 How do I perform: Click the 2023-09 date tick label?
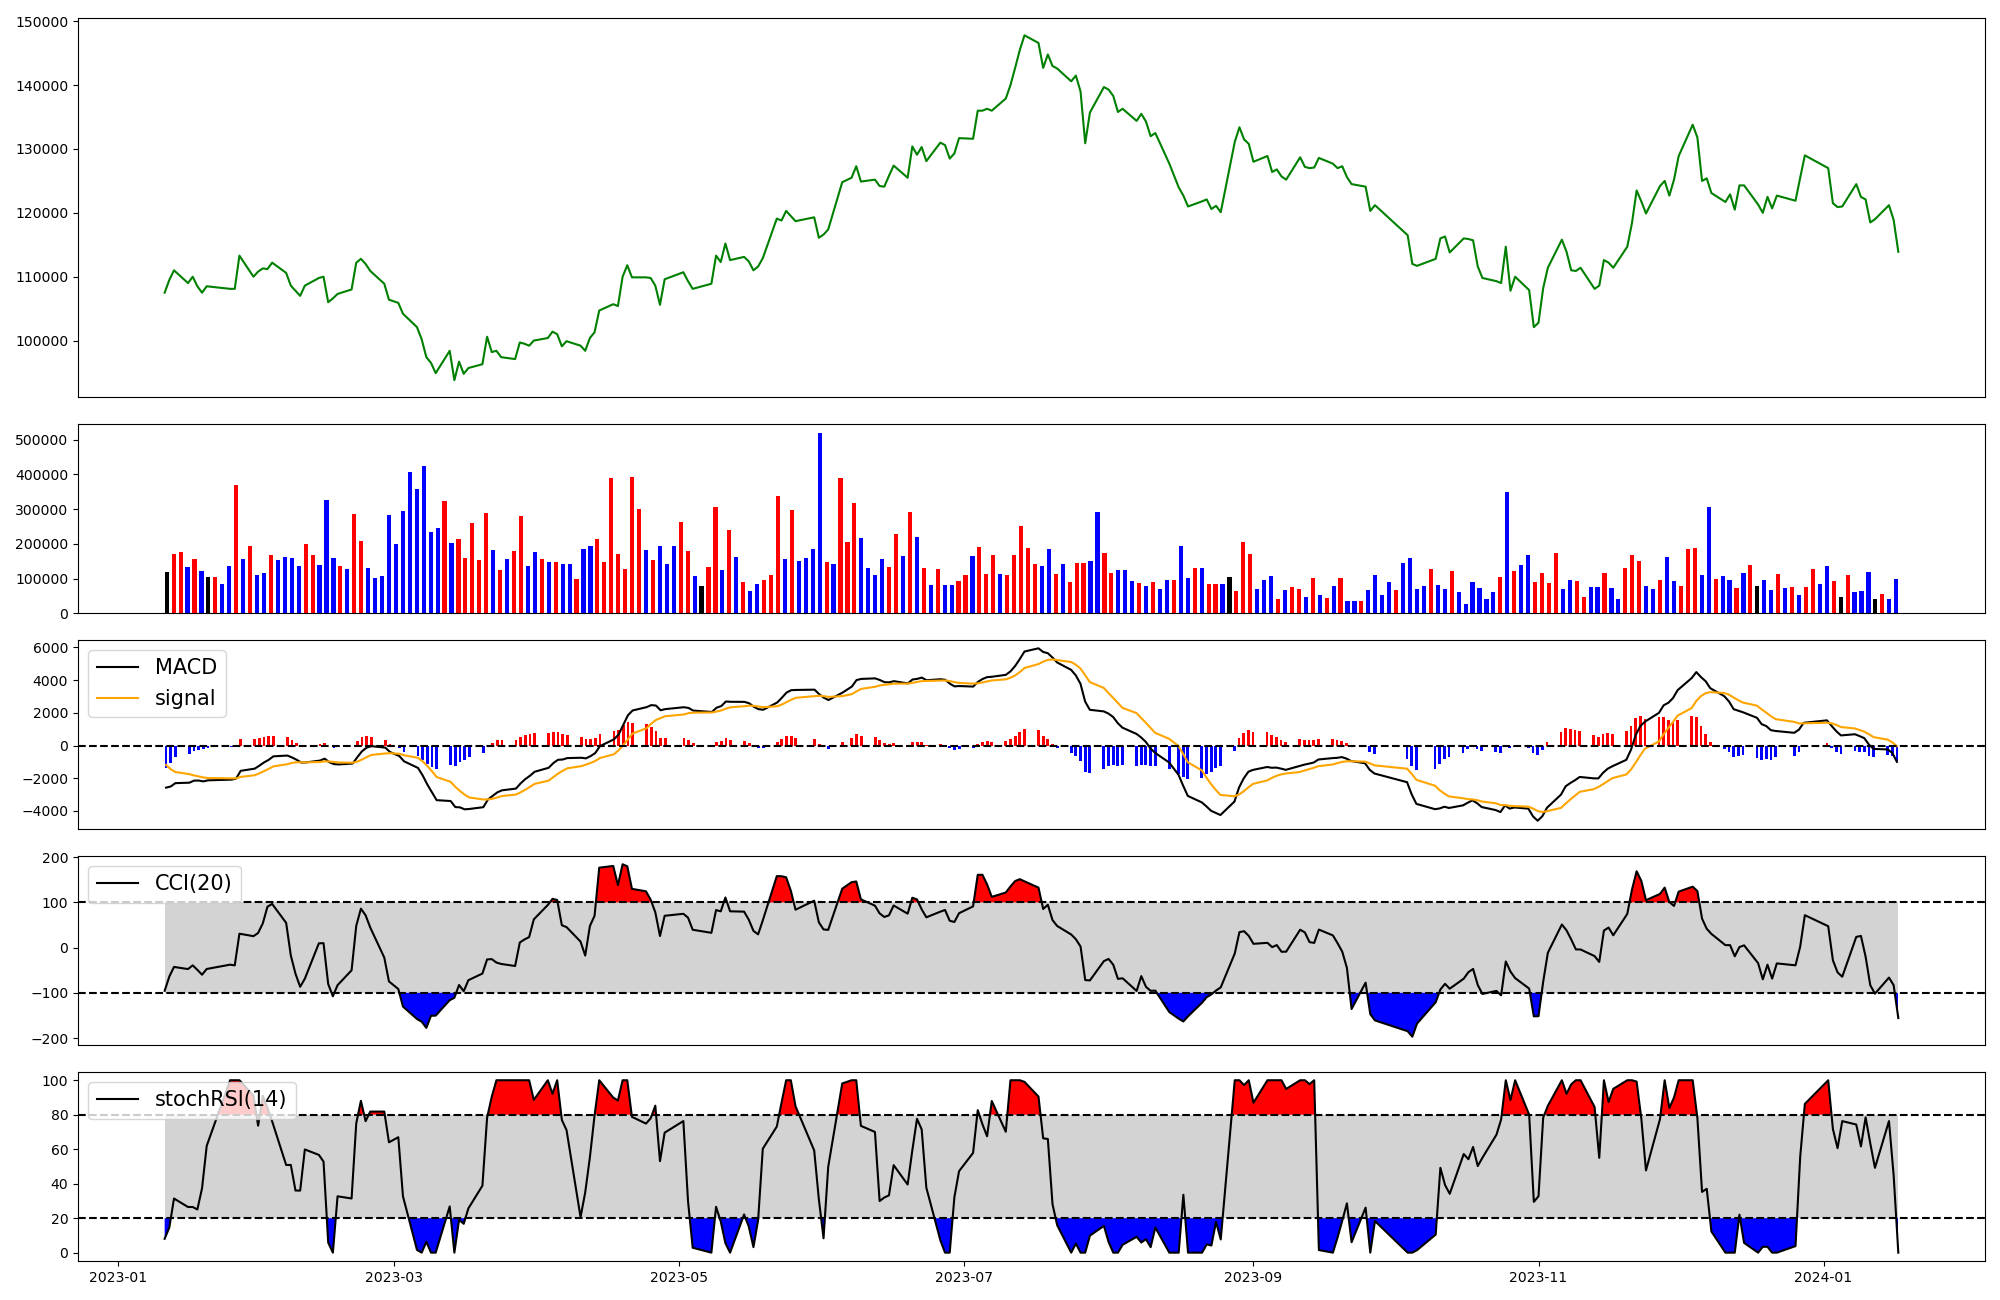(1253, 1277)
